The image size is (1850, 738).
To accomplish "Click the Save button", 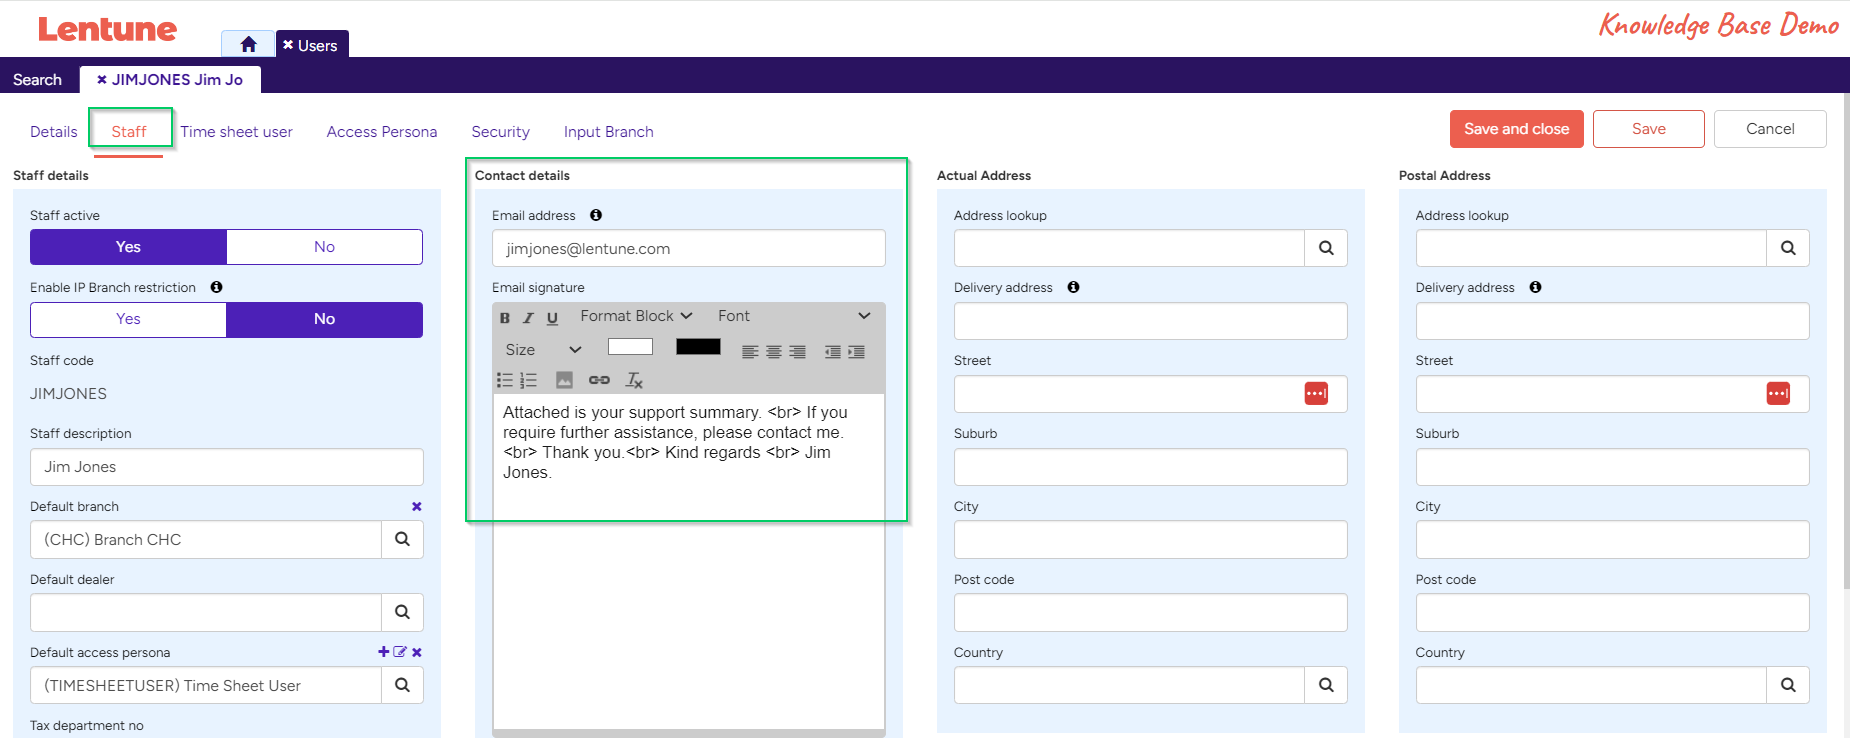I will tap(1649, 129).
